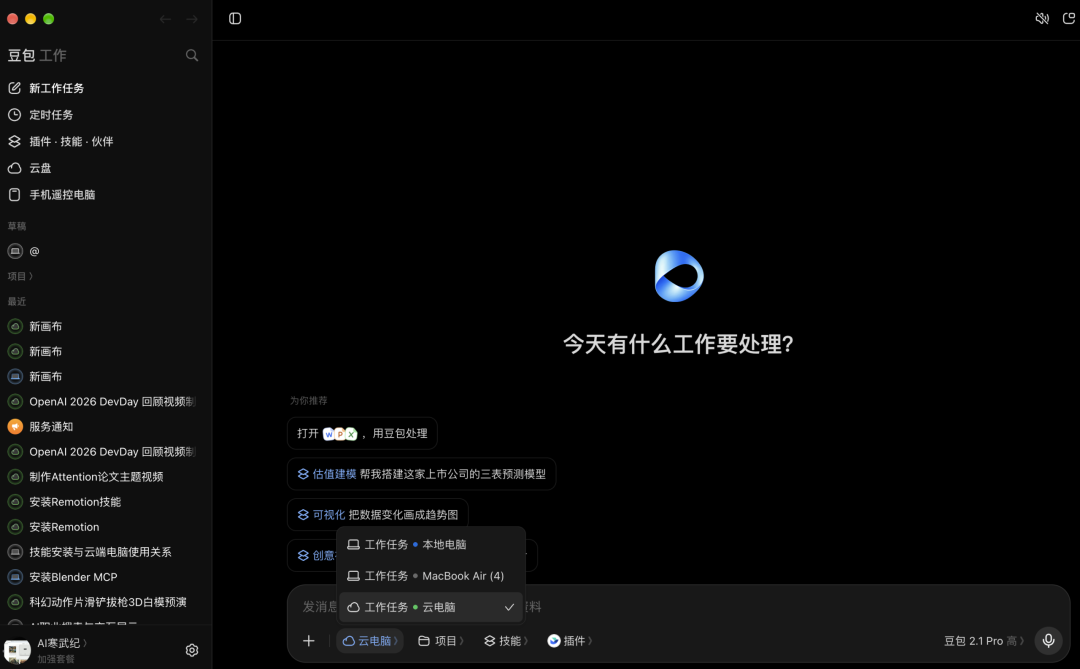Go back with the left arrow

coord(165,19)
